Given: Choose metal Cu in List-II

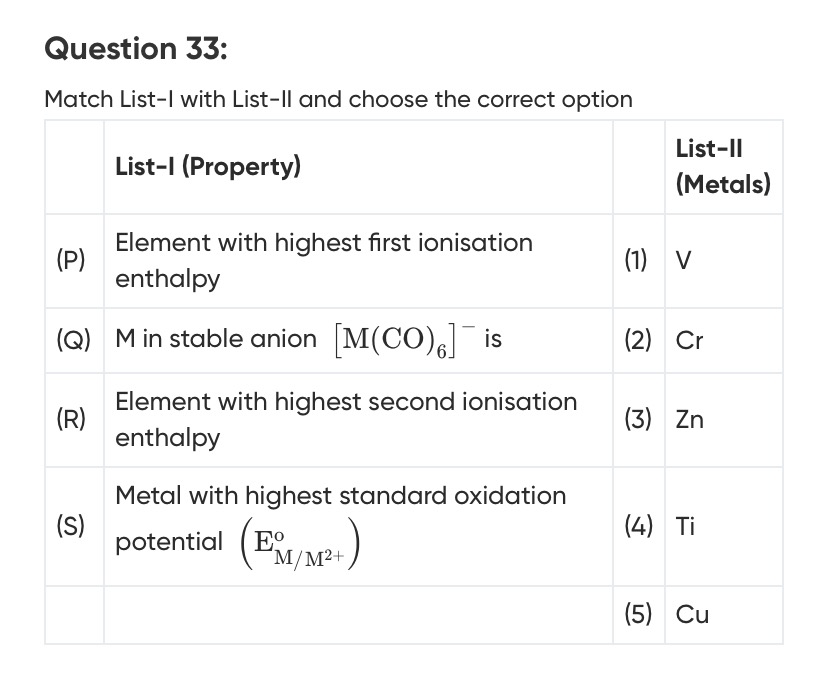Looking at the screenshot, I should pyautogui.click(x=692, y=615).
